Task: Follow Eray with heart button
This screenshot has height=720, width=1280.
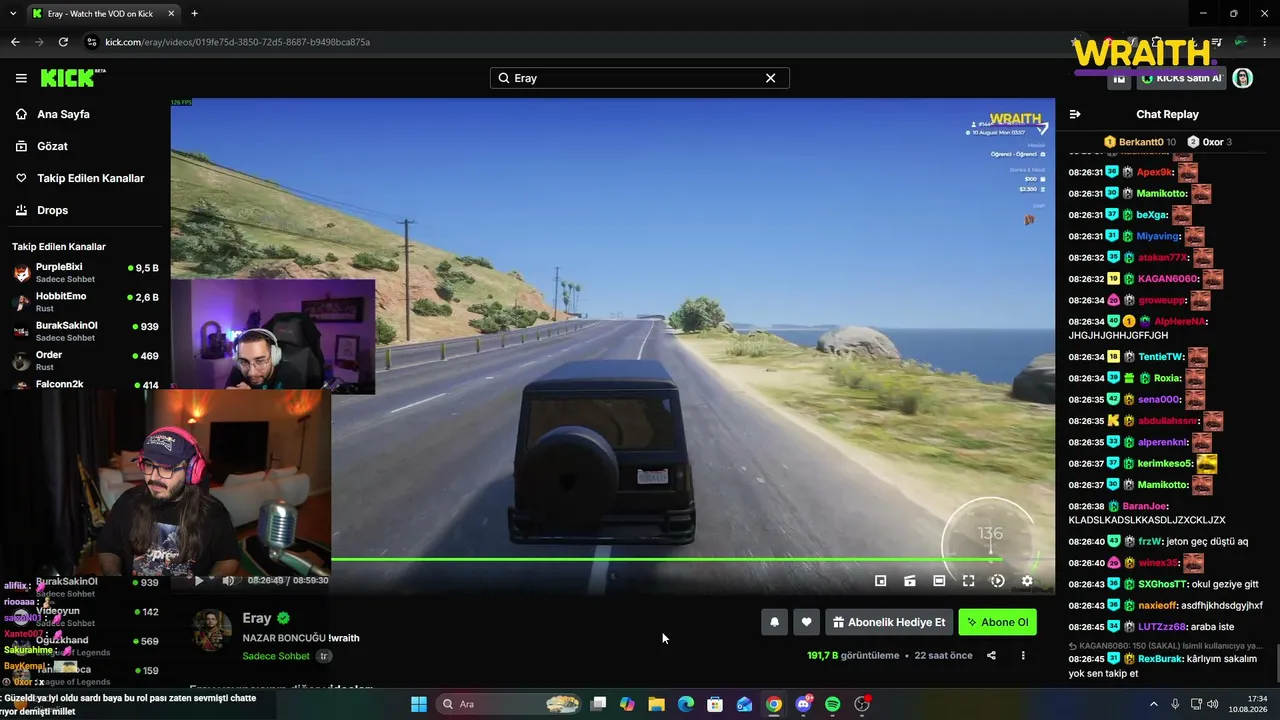Action: pos(806,622)
